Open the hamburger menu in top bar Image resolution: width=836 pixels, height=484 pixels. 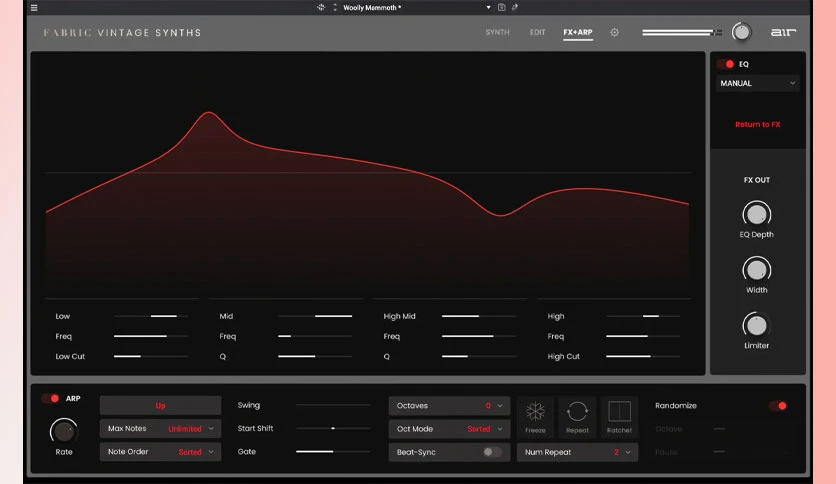click(x=34, y=7)
